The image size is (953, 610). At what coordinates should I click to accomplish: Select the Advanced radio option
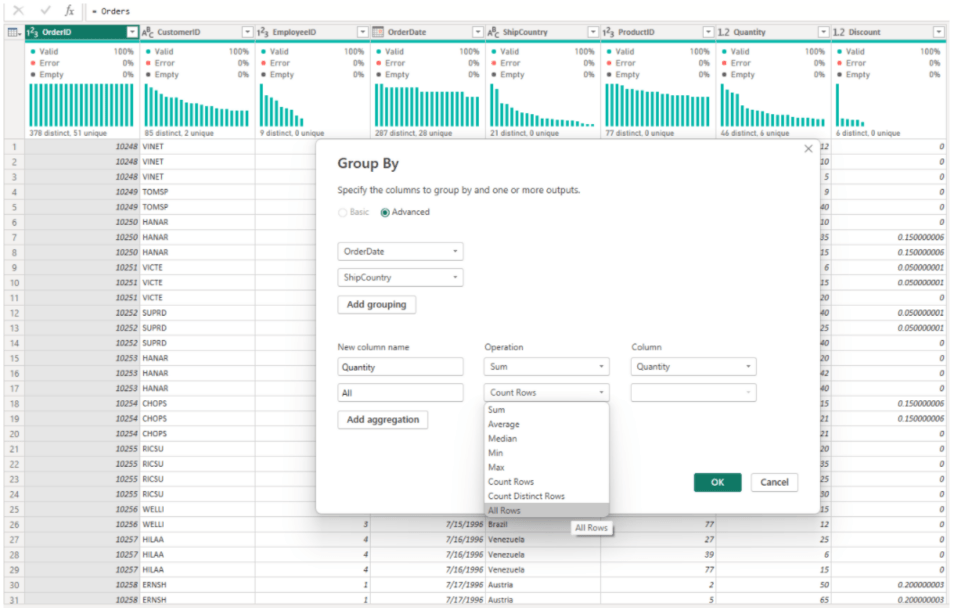(385, 212)
